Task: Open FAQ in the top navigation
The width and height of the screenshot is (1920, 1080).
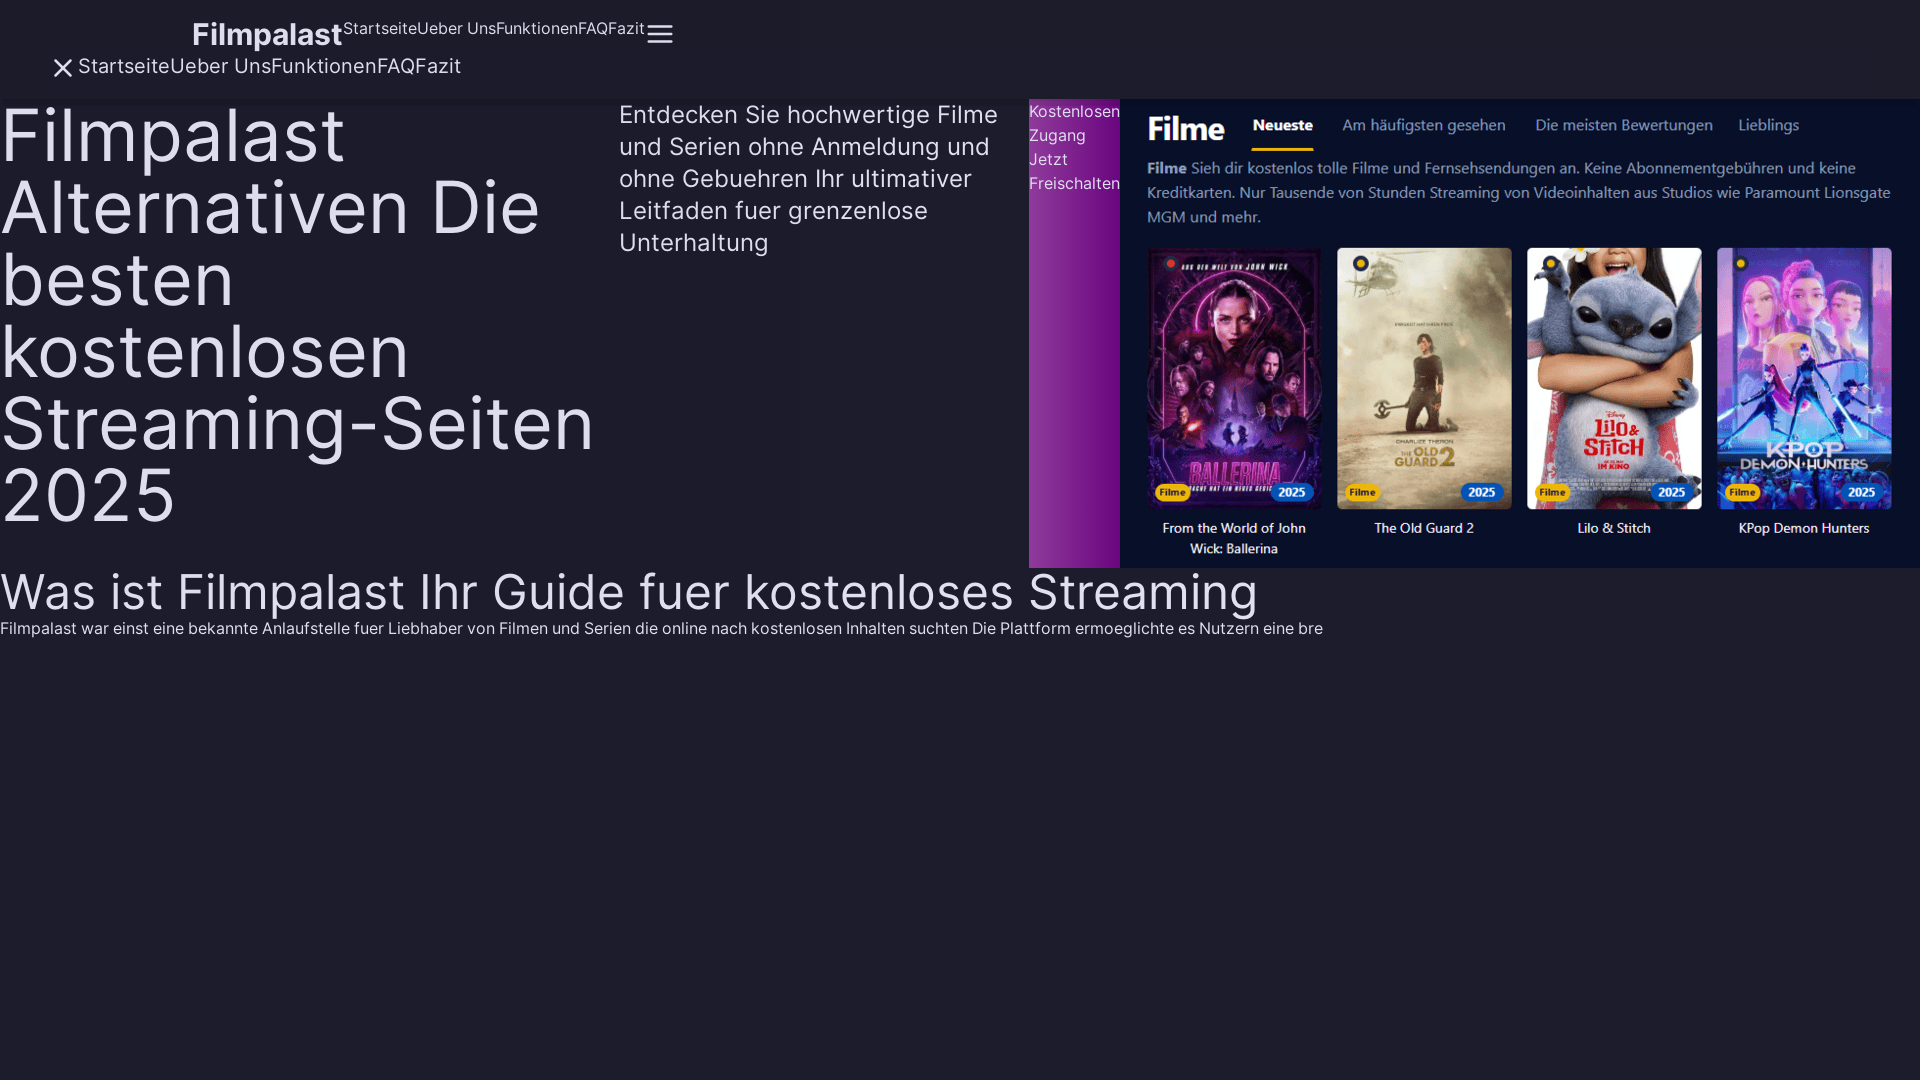Action: pos(593,29)
